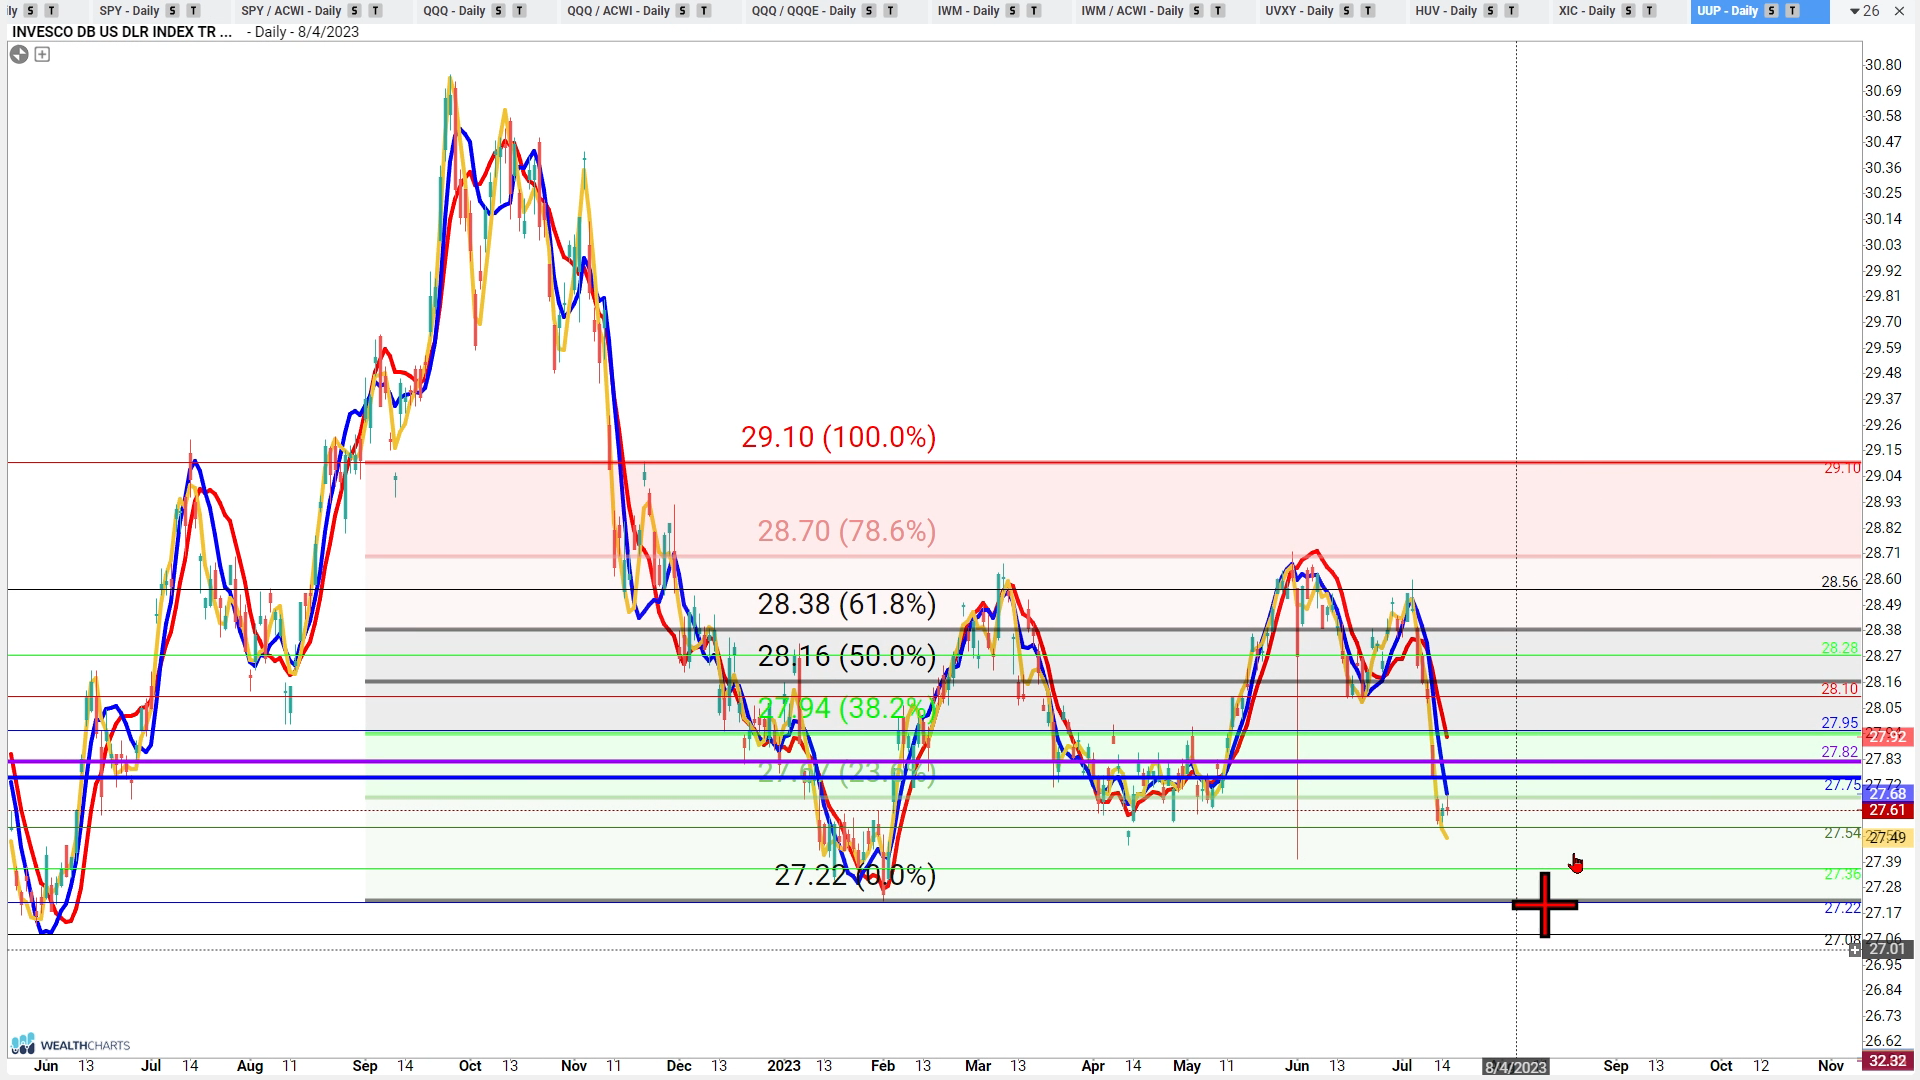This screenshot has width=1920, height=1080.
Task: Click the S icon on UUP - Daily tab
Action: pyautogui.click(x=1772, y=11)
